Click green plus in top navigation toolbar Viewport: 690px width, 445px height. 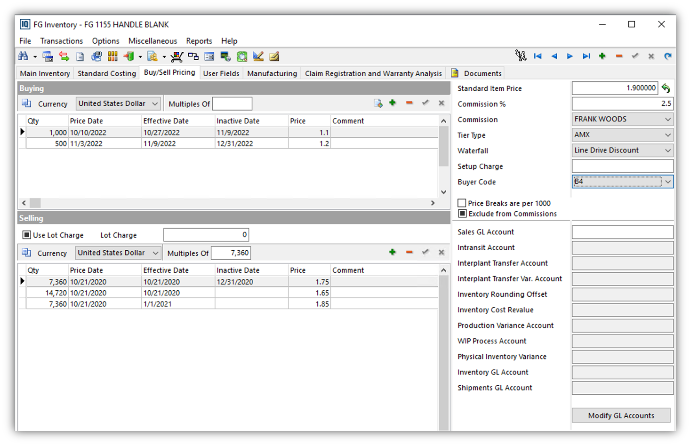click(602, 56)
